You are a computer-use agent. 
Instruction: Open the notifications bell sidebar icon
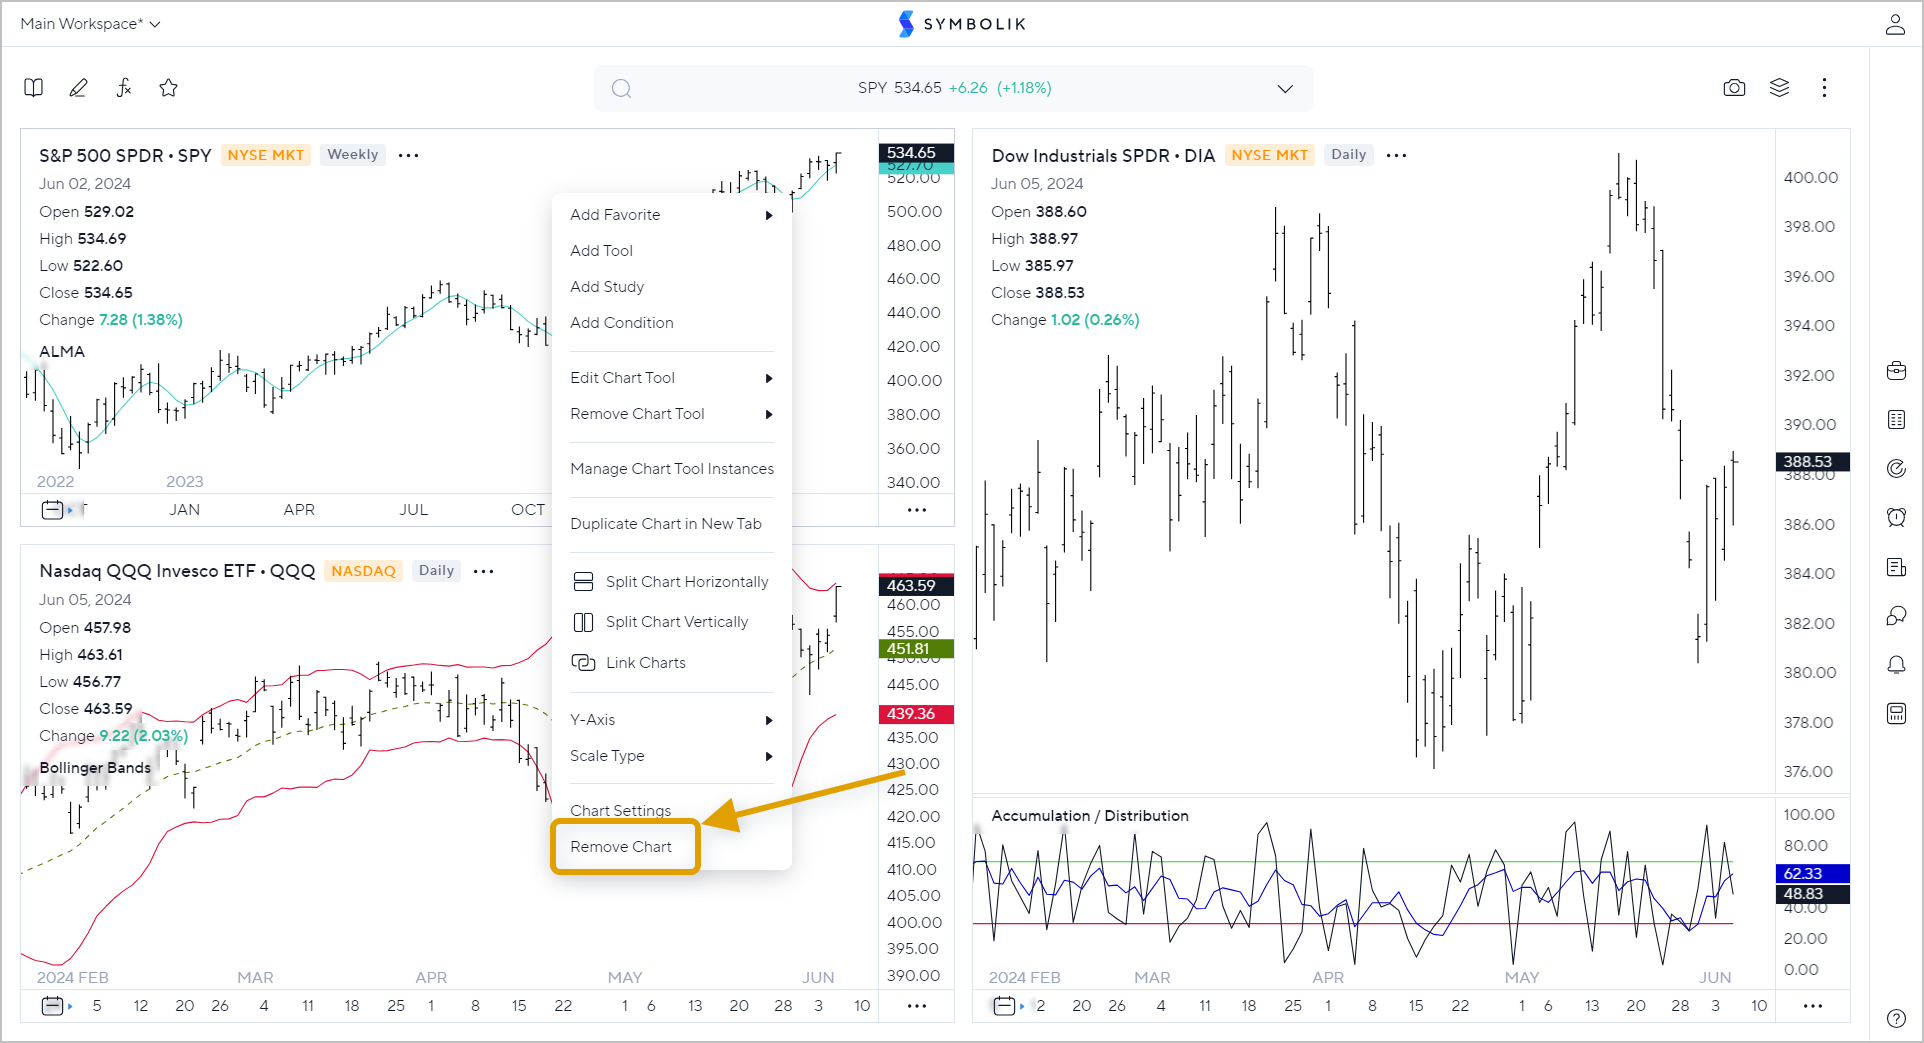(x=1896, y=664)
